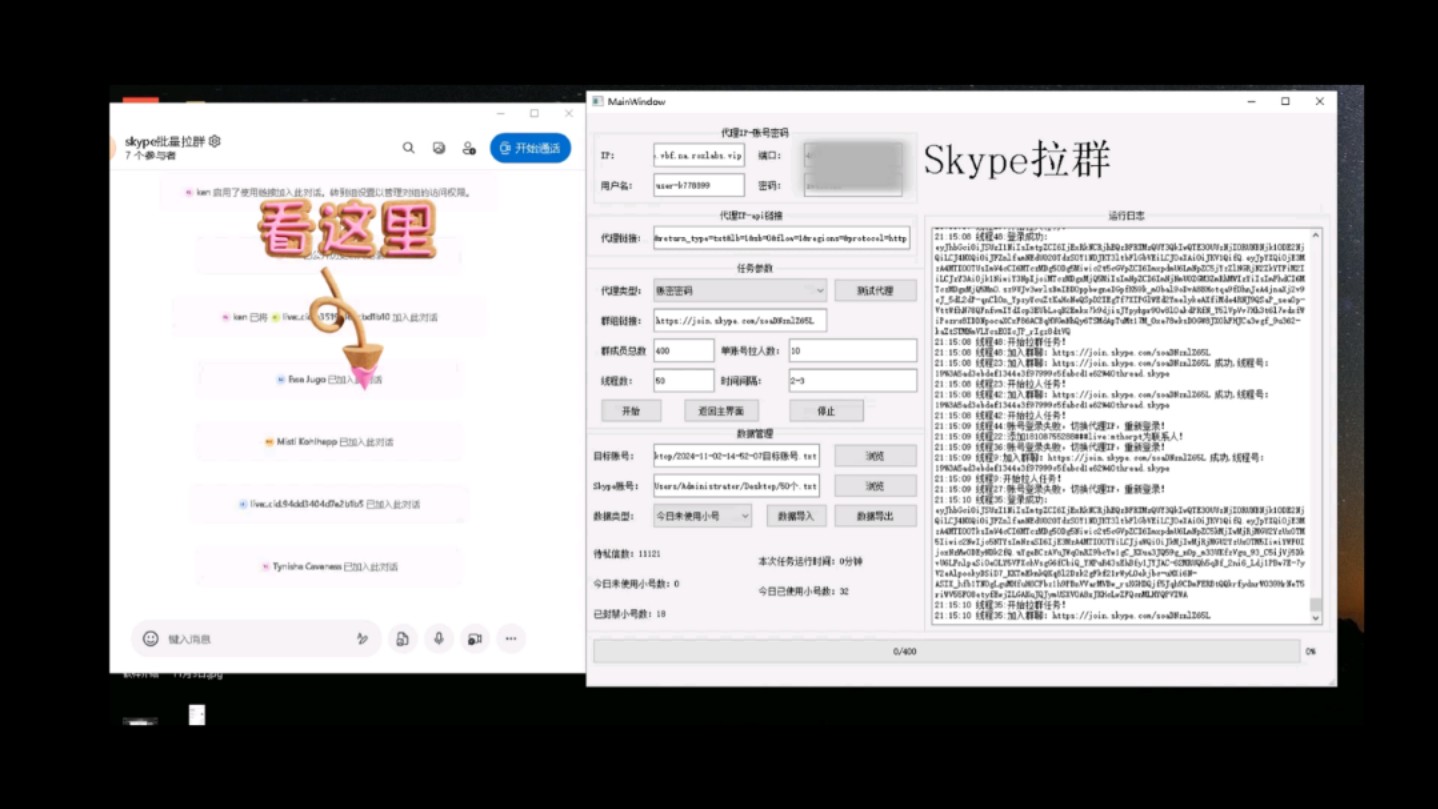This screenshot has height=809, width=1438.
Task: Click the video message icon in Skype
Action: (475, 638)
